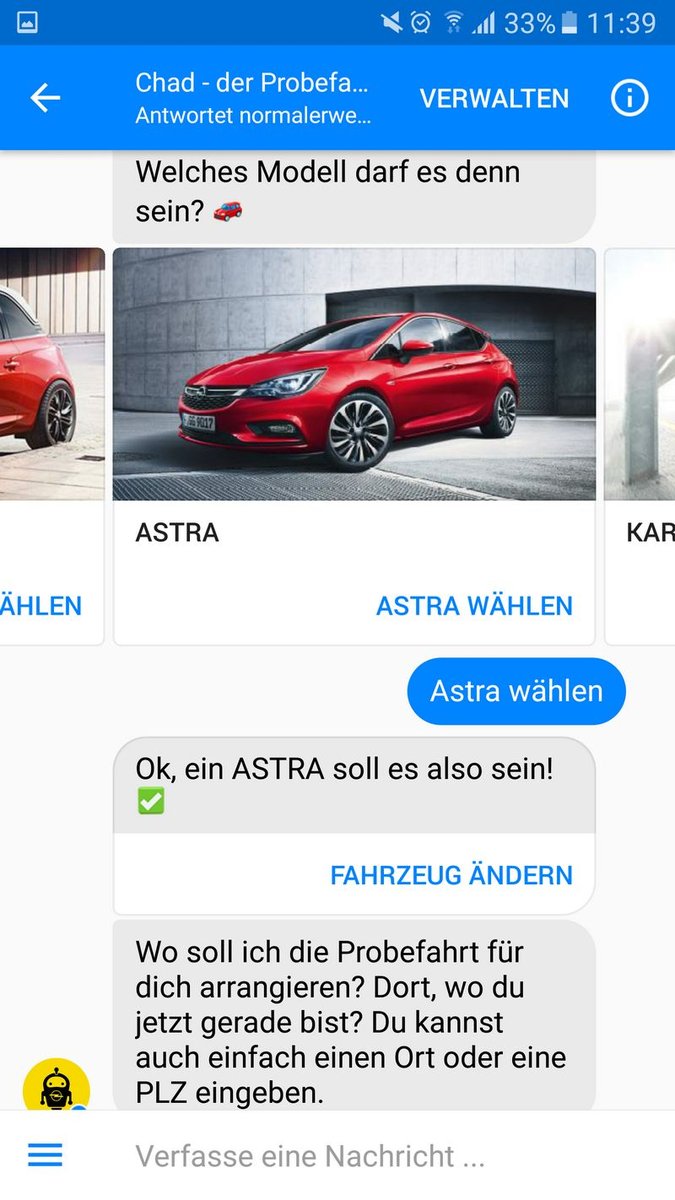Tap FAHRZEUG ÄNDERN to change the vehicle

[451, 875]
